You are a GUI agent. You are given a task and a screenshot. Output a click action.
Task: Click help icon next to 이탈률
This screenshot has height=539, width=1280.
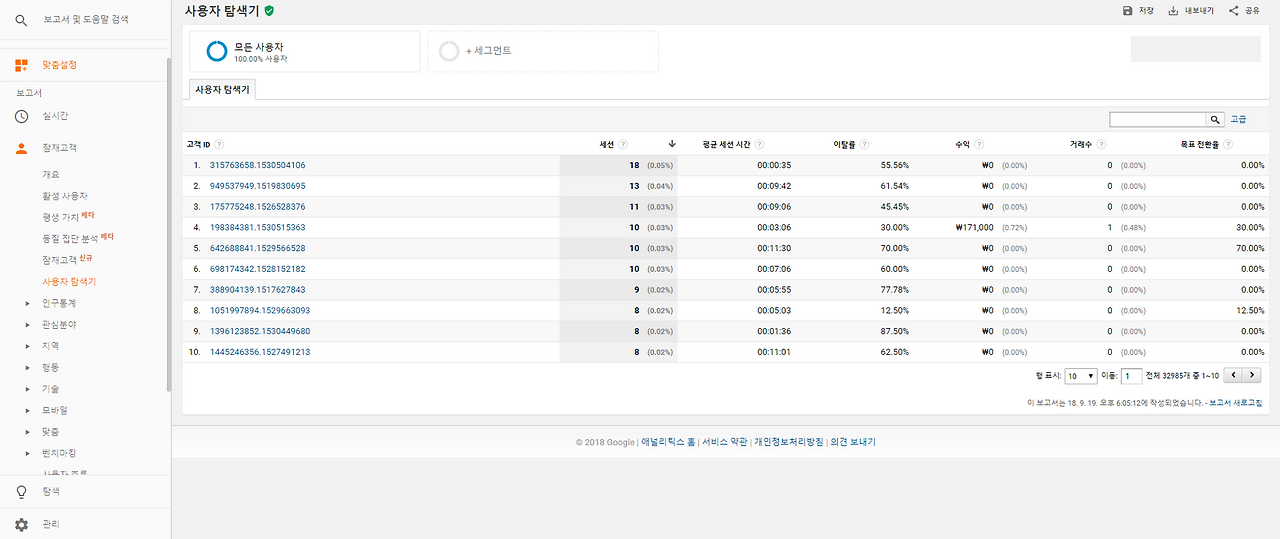coord(864,145)
